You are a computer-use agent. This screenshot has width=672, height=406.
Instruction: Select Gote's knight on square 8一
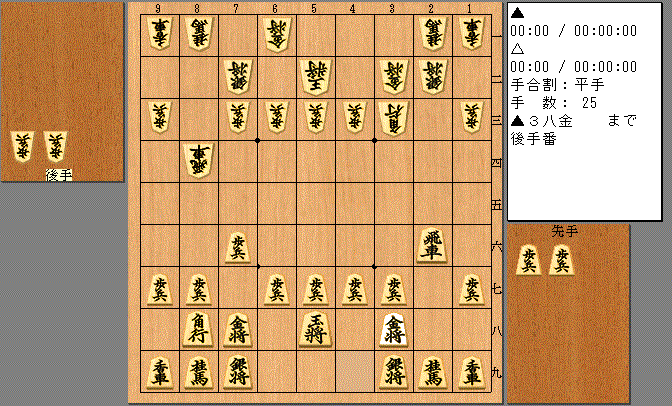coord(198,34)
